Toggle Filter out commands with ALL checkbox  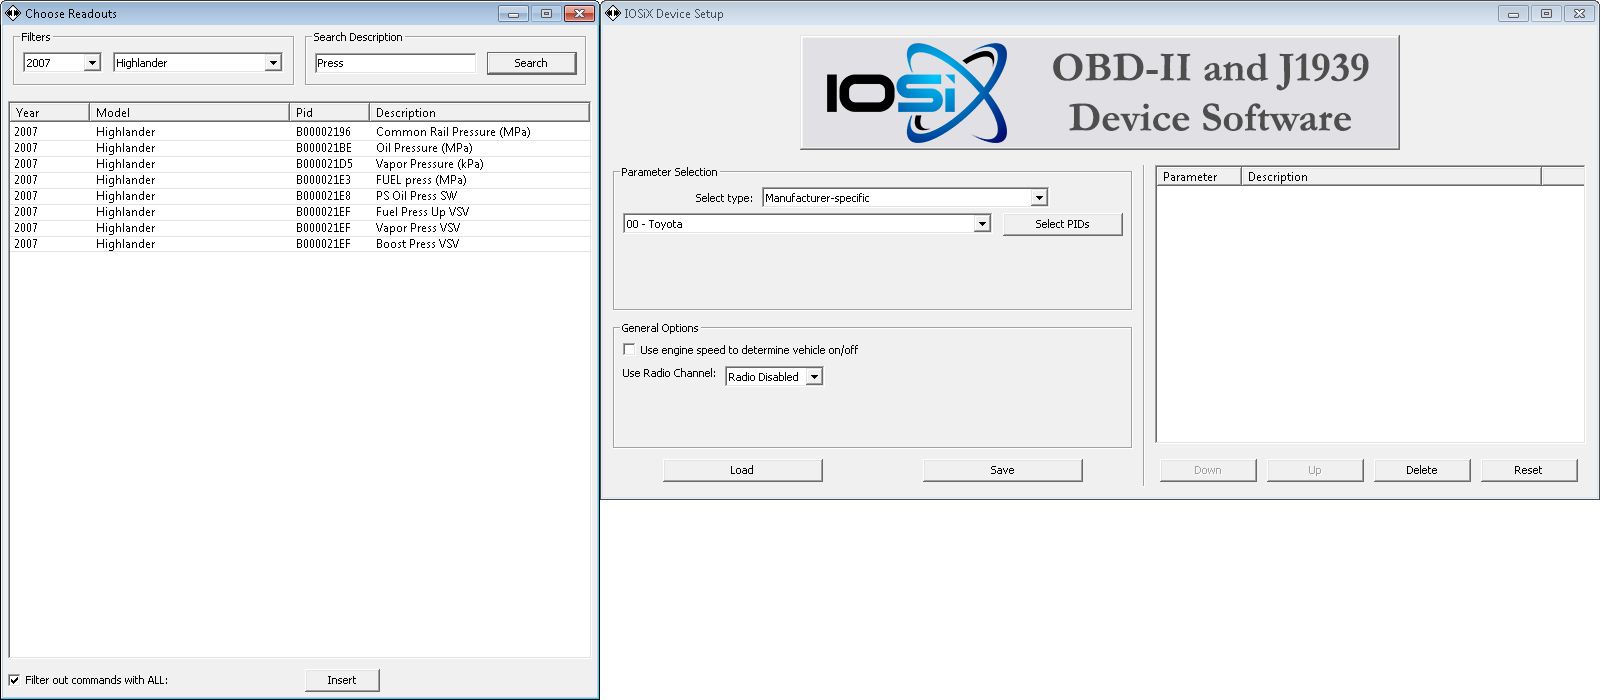(x=14, y=680)
